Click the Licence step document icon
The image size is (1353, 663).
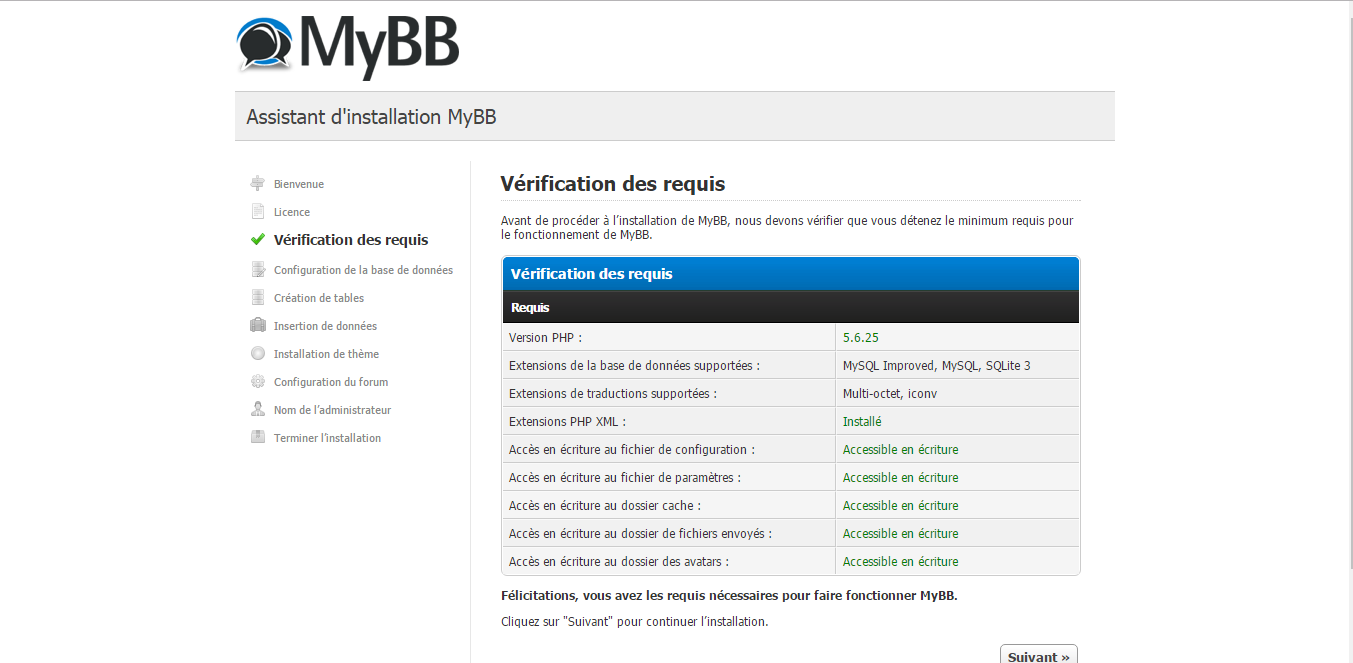pos(258,211)
